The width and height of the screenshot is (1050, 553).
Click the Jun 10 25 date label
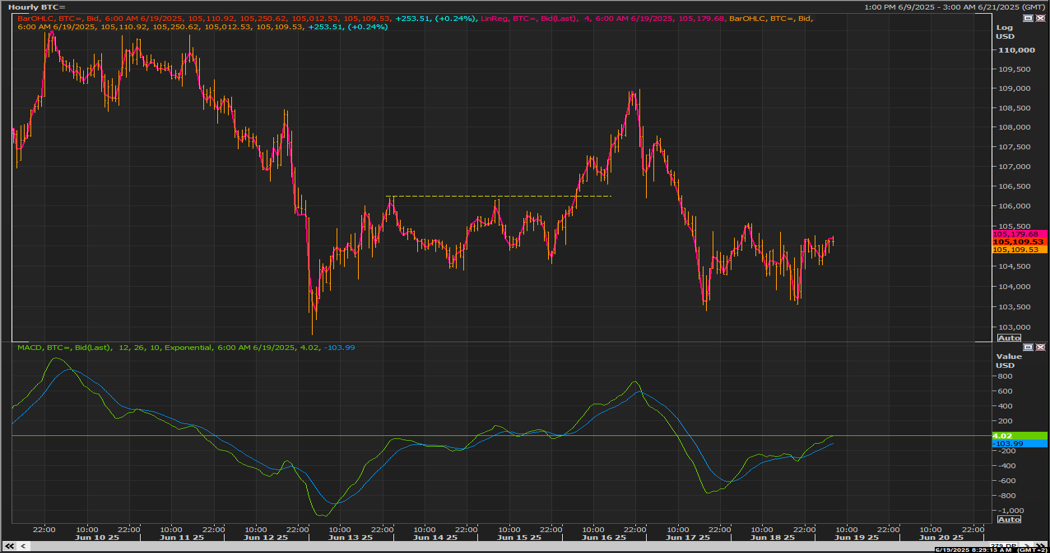(x=97, y=538)
